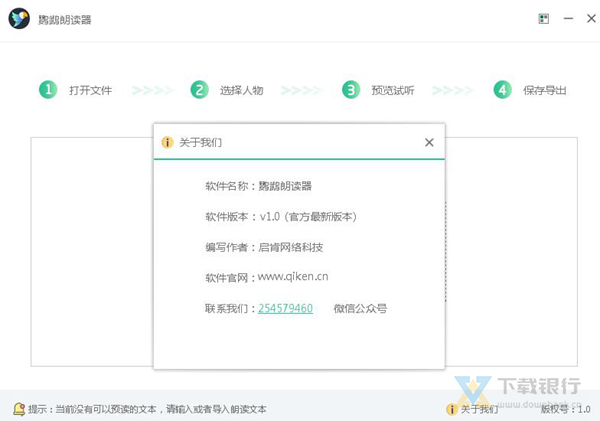This screenshot has width=600, height=421.
Task: Click the bell hint icon in status bar
Action: point(19,409)
